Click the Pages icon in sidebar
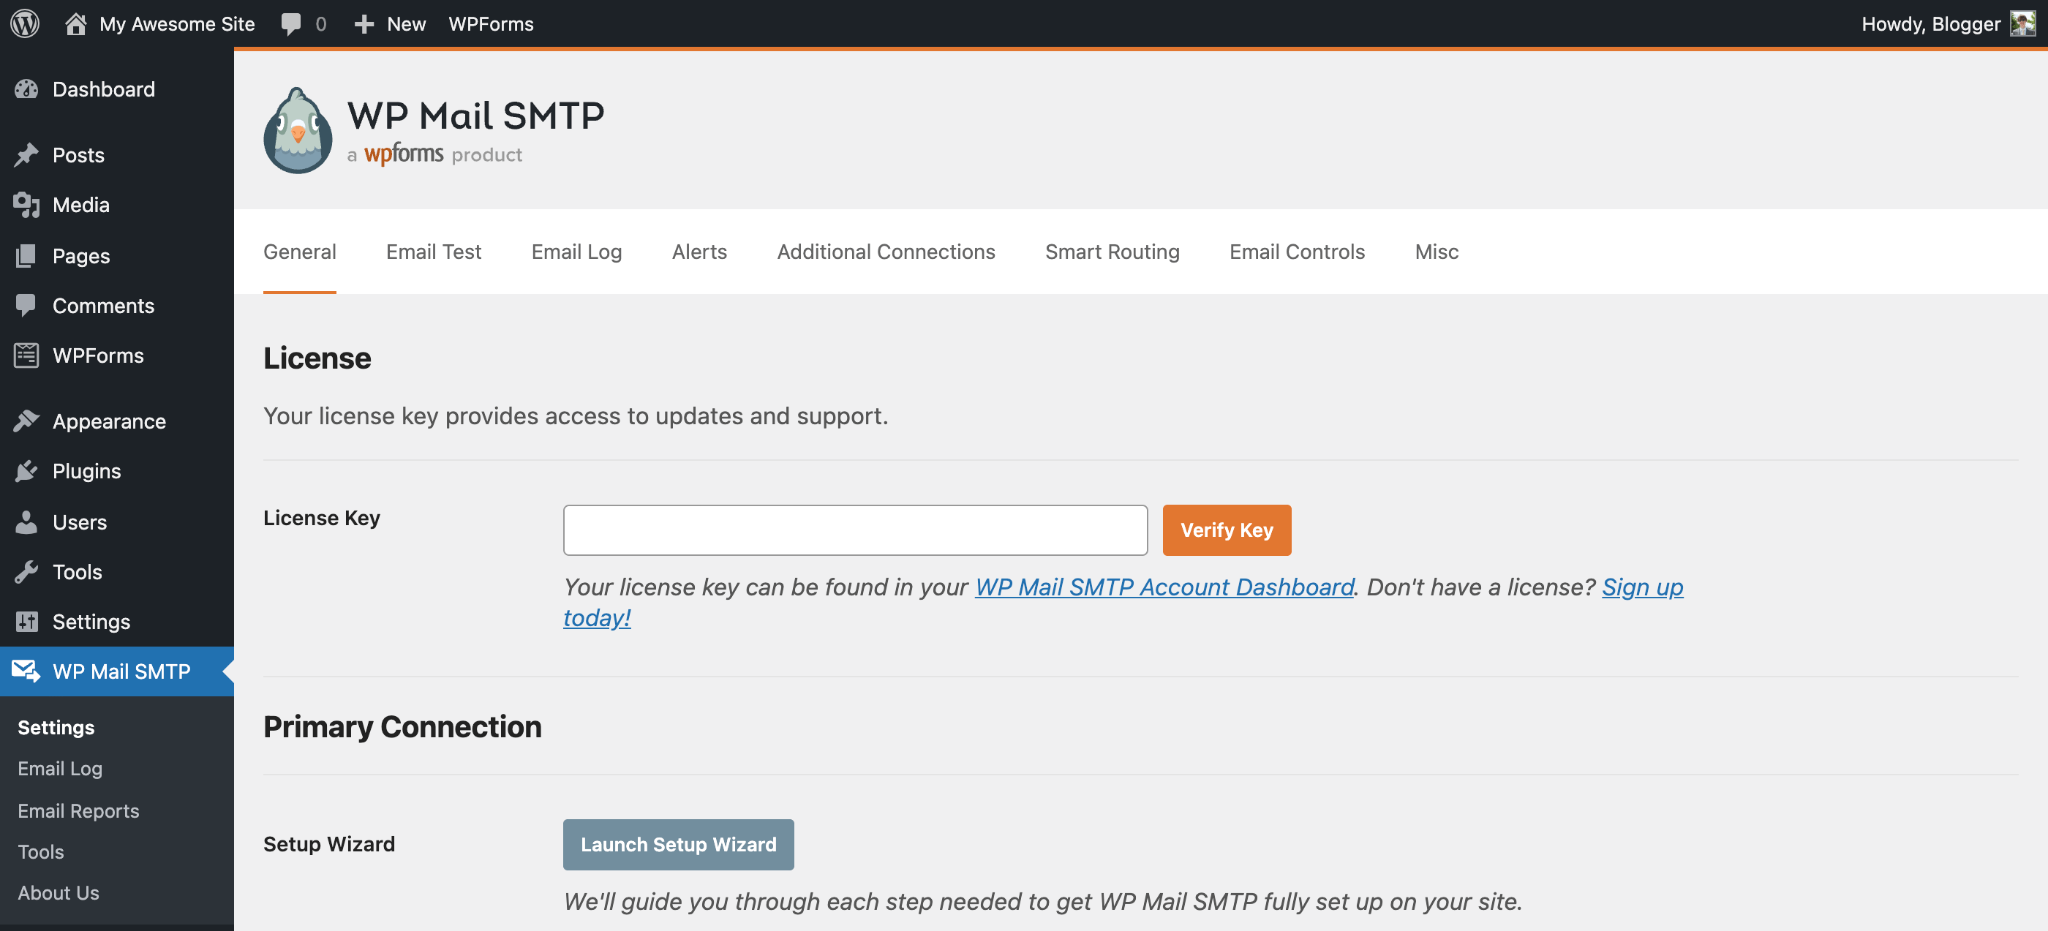This screenshot has height=931, width=2048. pos(27,256)
